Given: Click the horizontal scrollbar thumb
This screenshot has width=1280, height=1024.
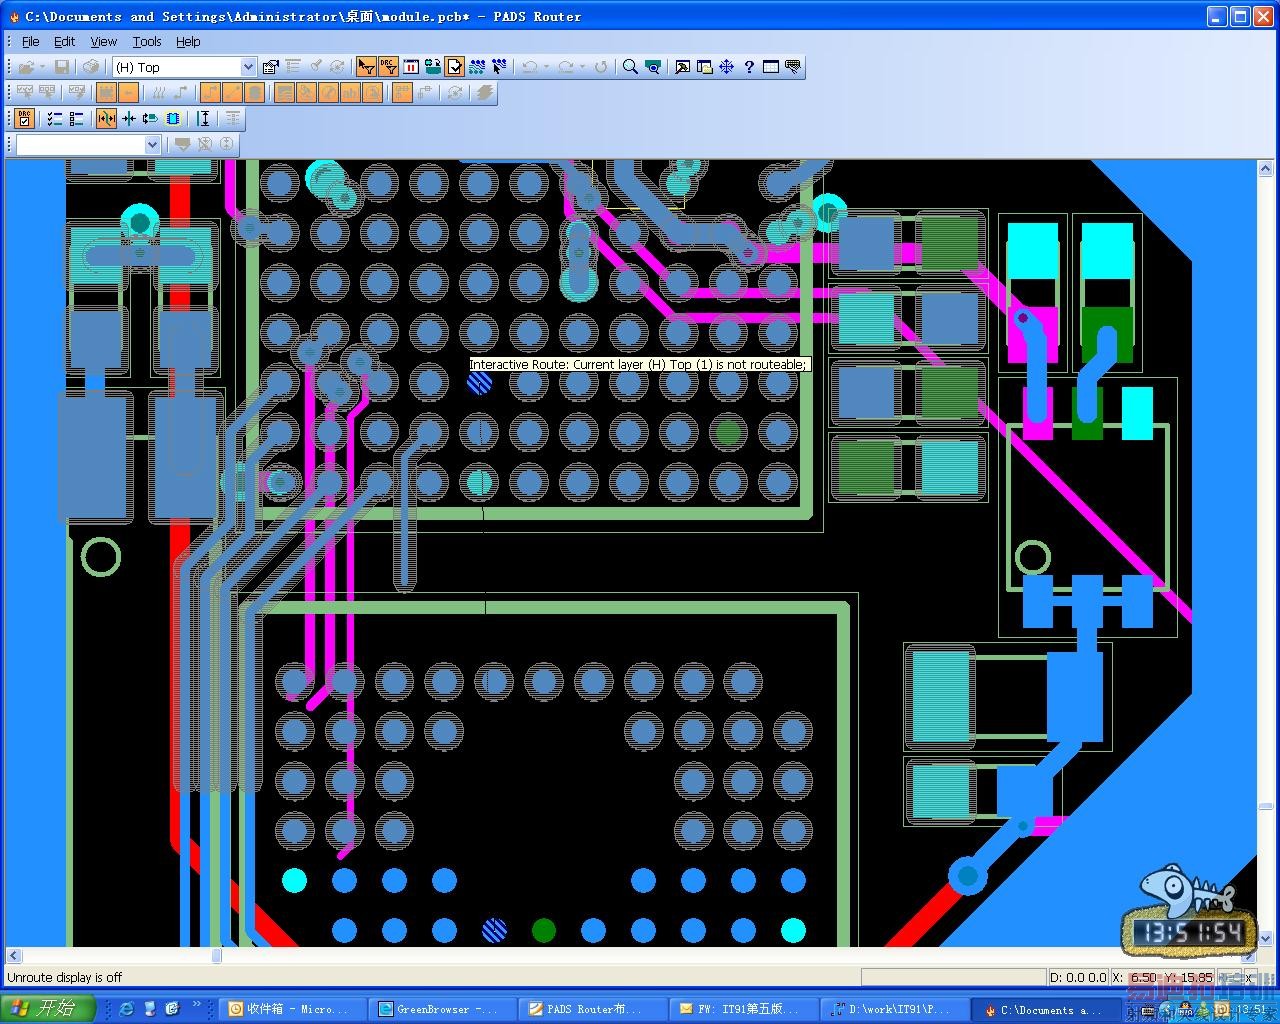Looking at the screenshot, I should (216, 956).
